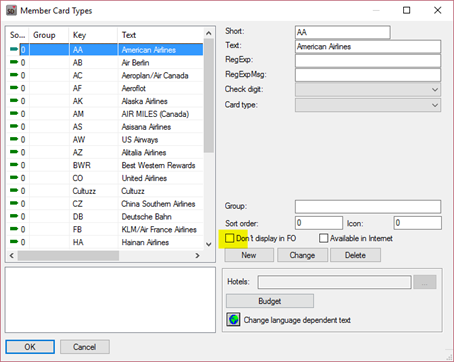Image resolution: width=454 pixels, height=362 pixels.
Task: Click green arrow icon in Deutsche Bahn row
Action: pyautogui.click(x=14, y=216)
